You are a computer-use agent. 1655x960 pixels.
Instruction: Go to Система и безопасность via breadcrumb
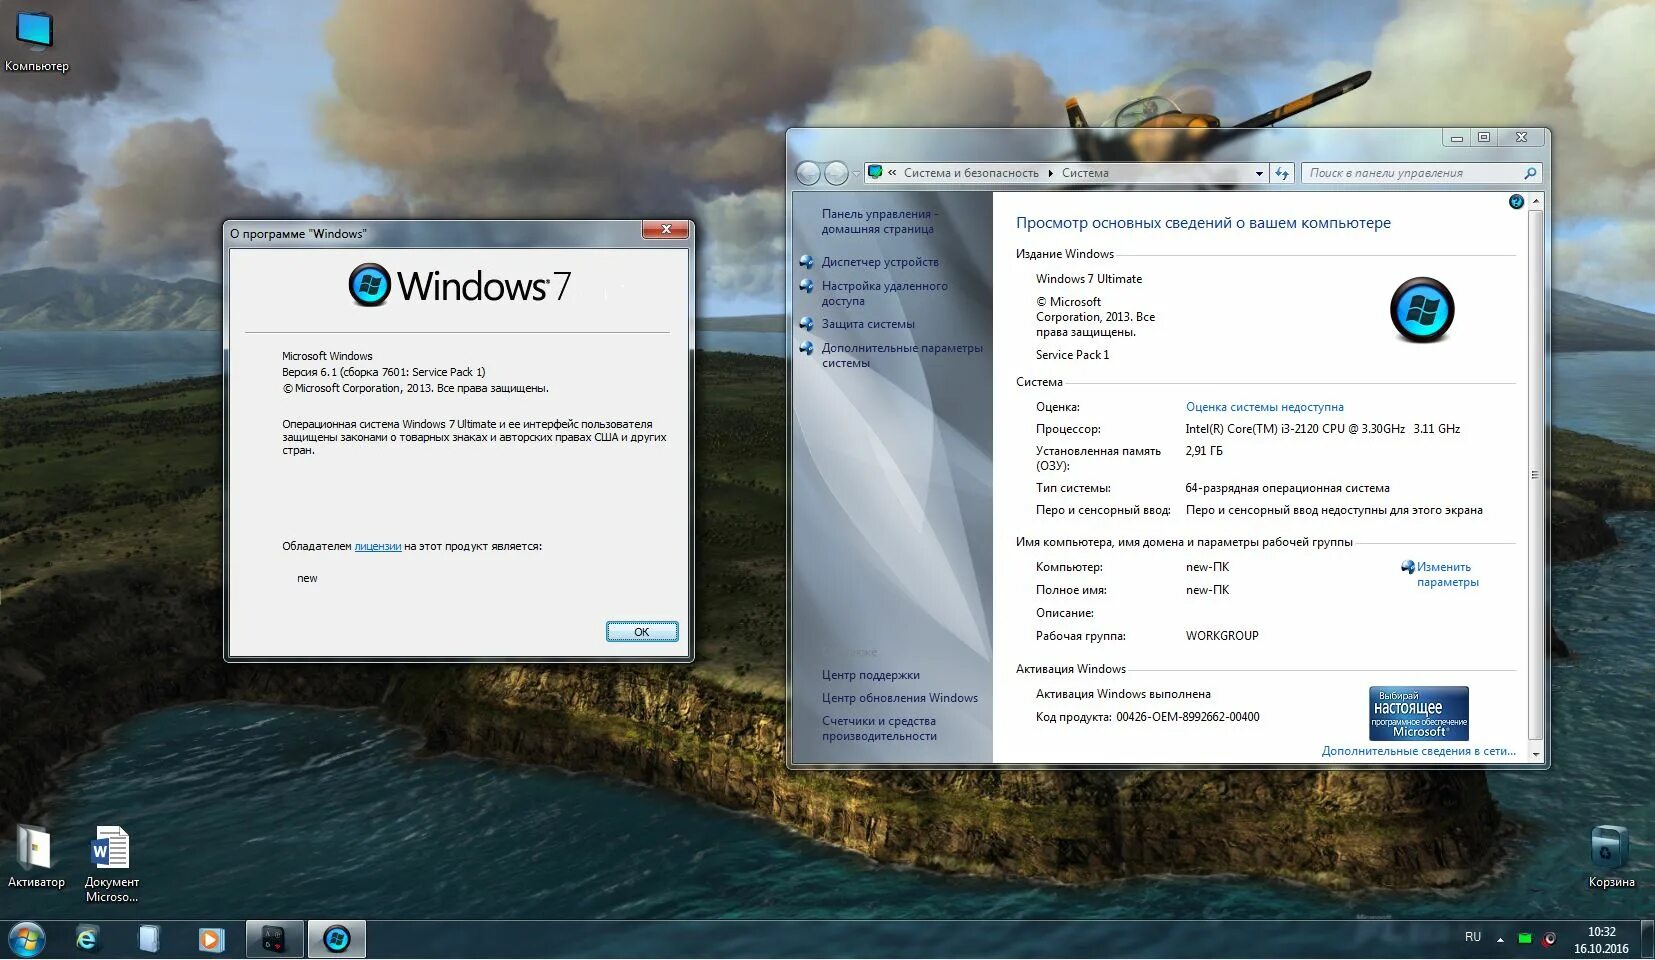pos(972,172)
